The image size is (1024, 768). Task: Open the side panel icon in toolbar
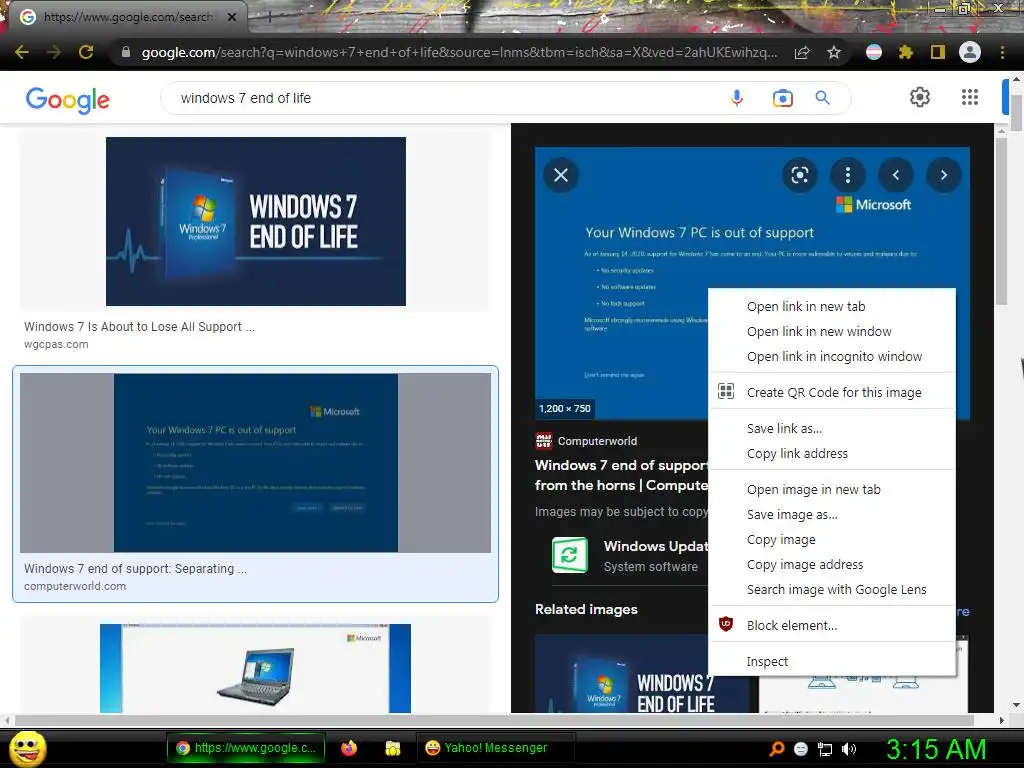click(938, 52)
